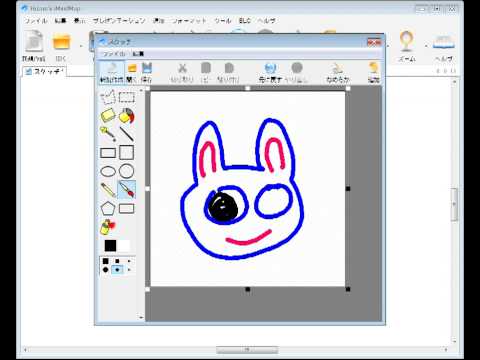Screen dimensions: 480x360
Task: Select the pencil drawing tool
Action: (x=108, y=190)
